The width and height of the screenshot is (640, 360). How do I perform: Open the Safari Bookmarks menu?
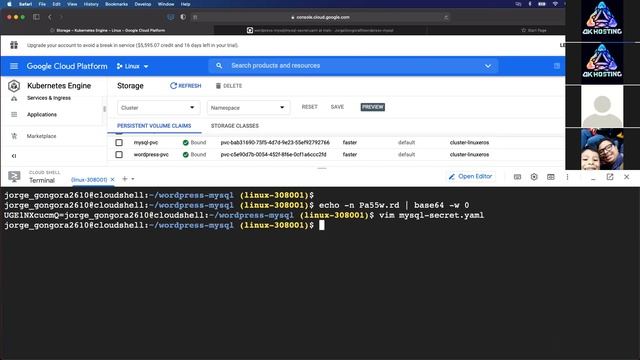click(116, 4)
